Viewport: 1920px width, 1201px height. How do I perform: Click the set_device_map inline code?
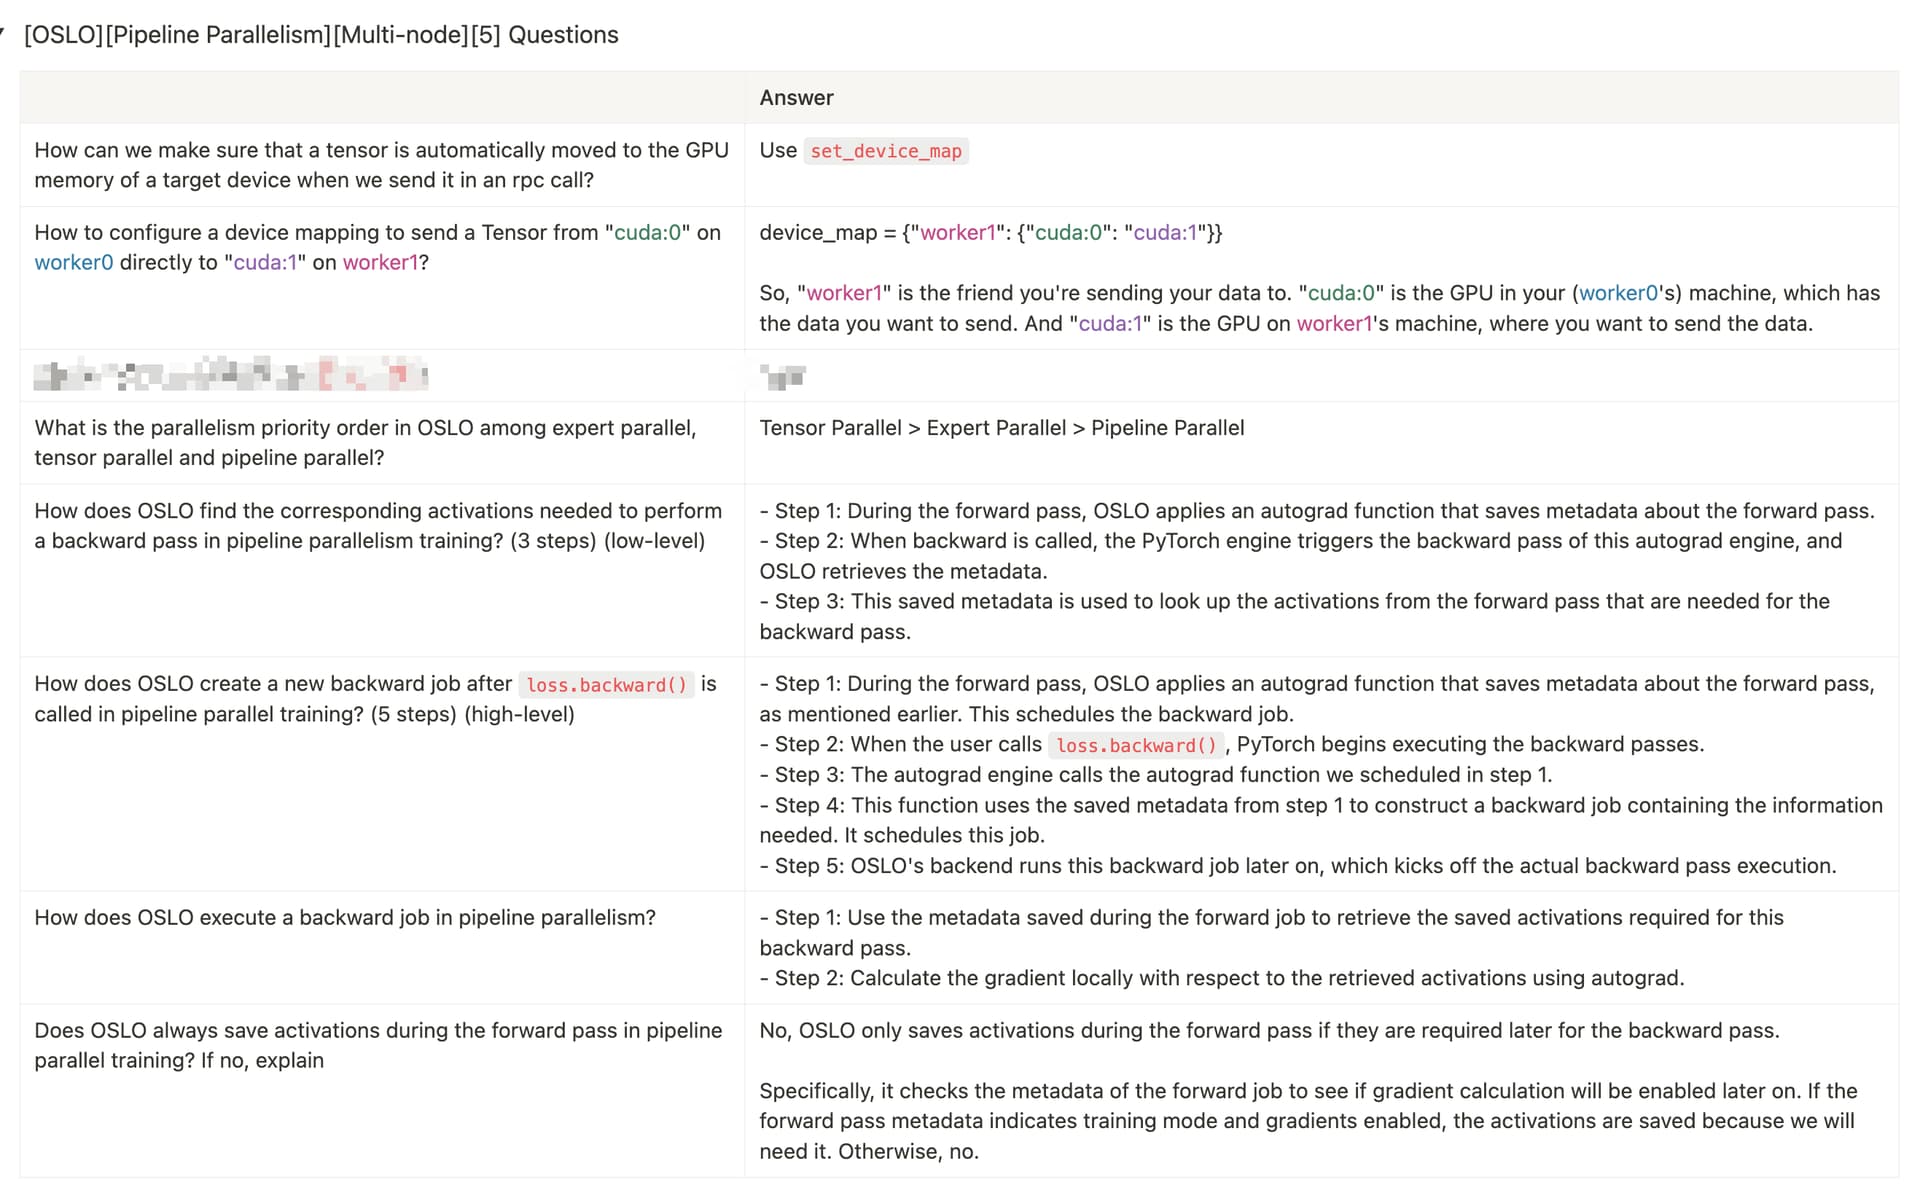[885, 151]
